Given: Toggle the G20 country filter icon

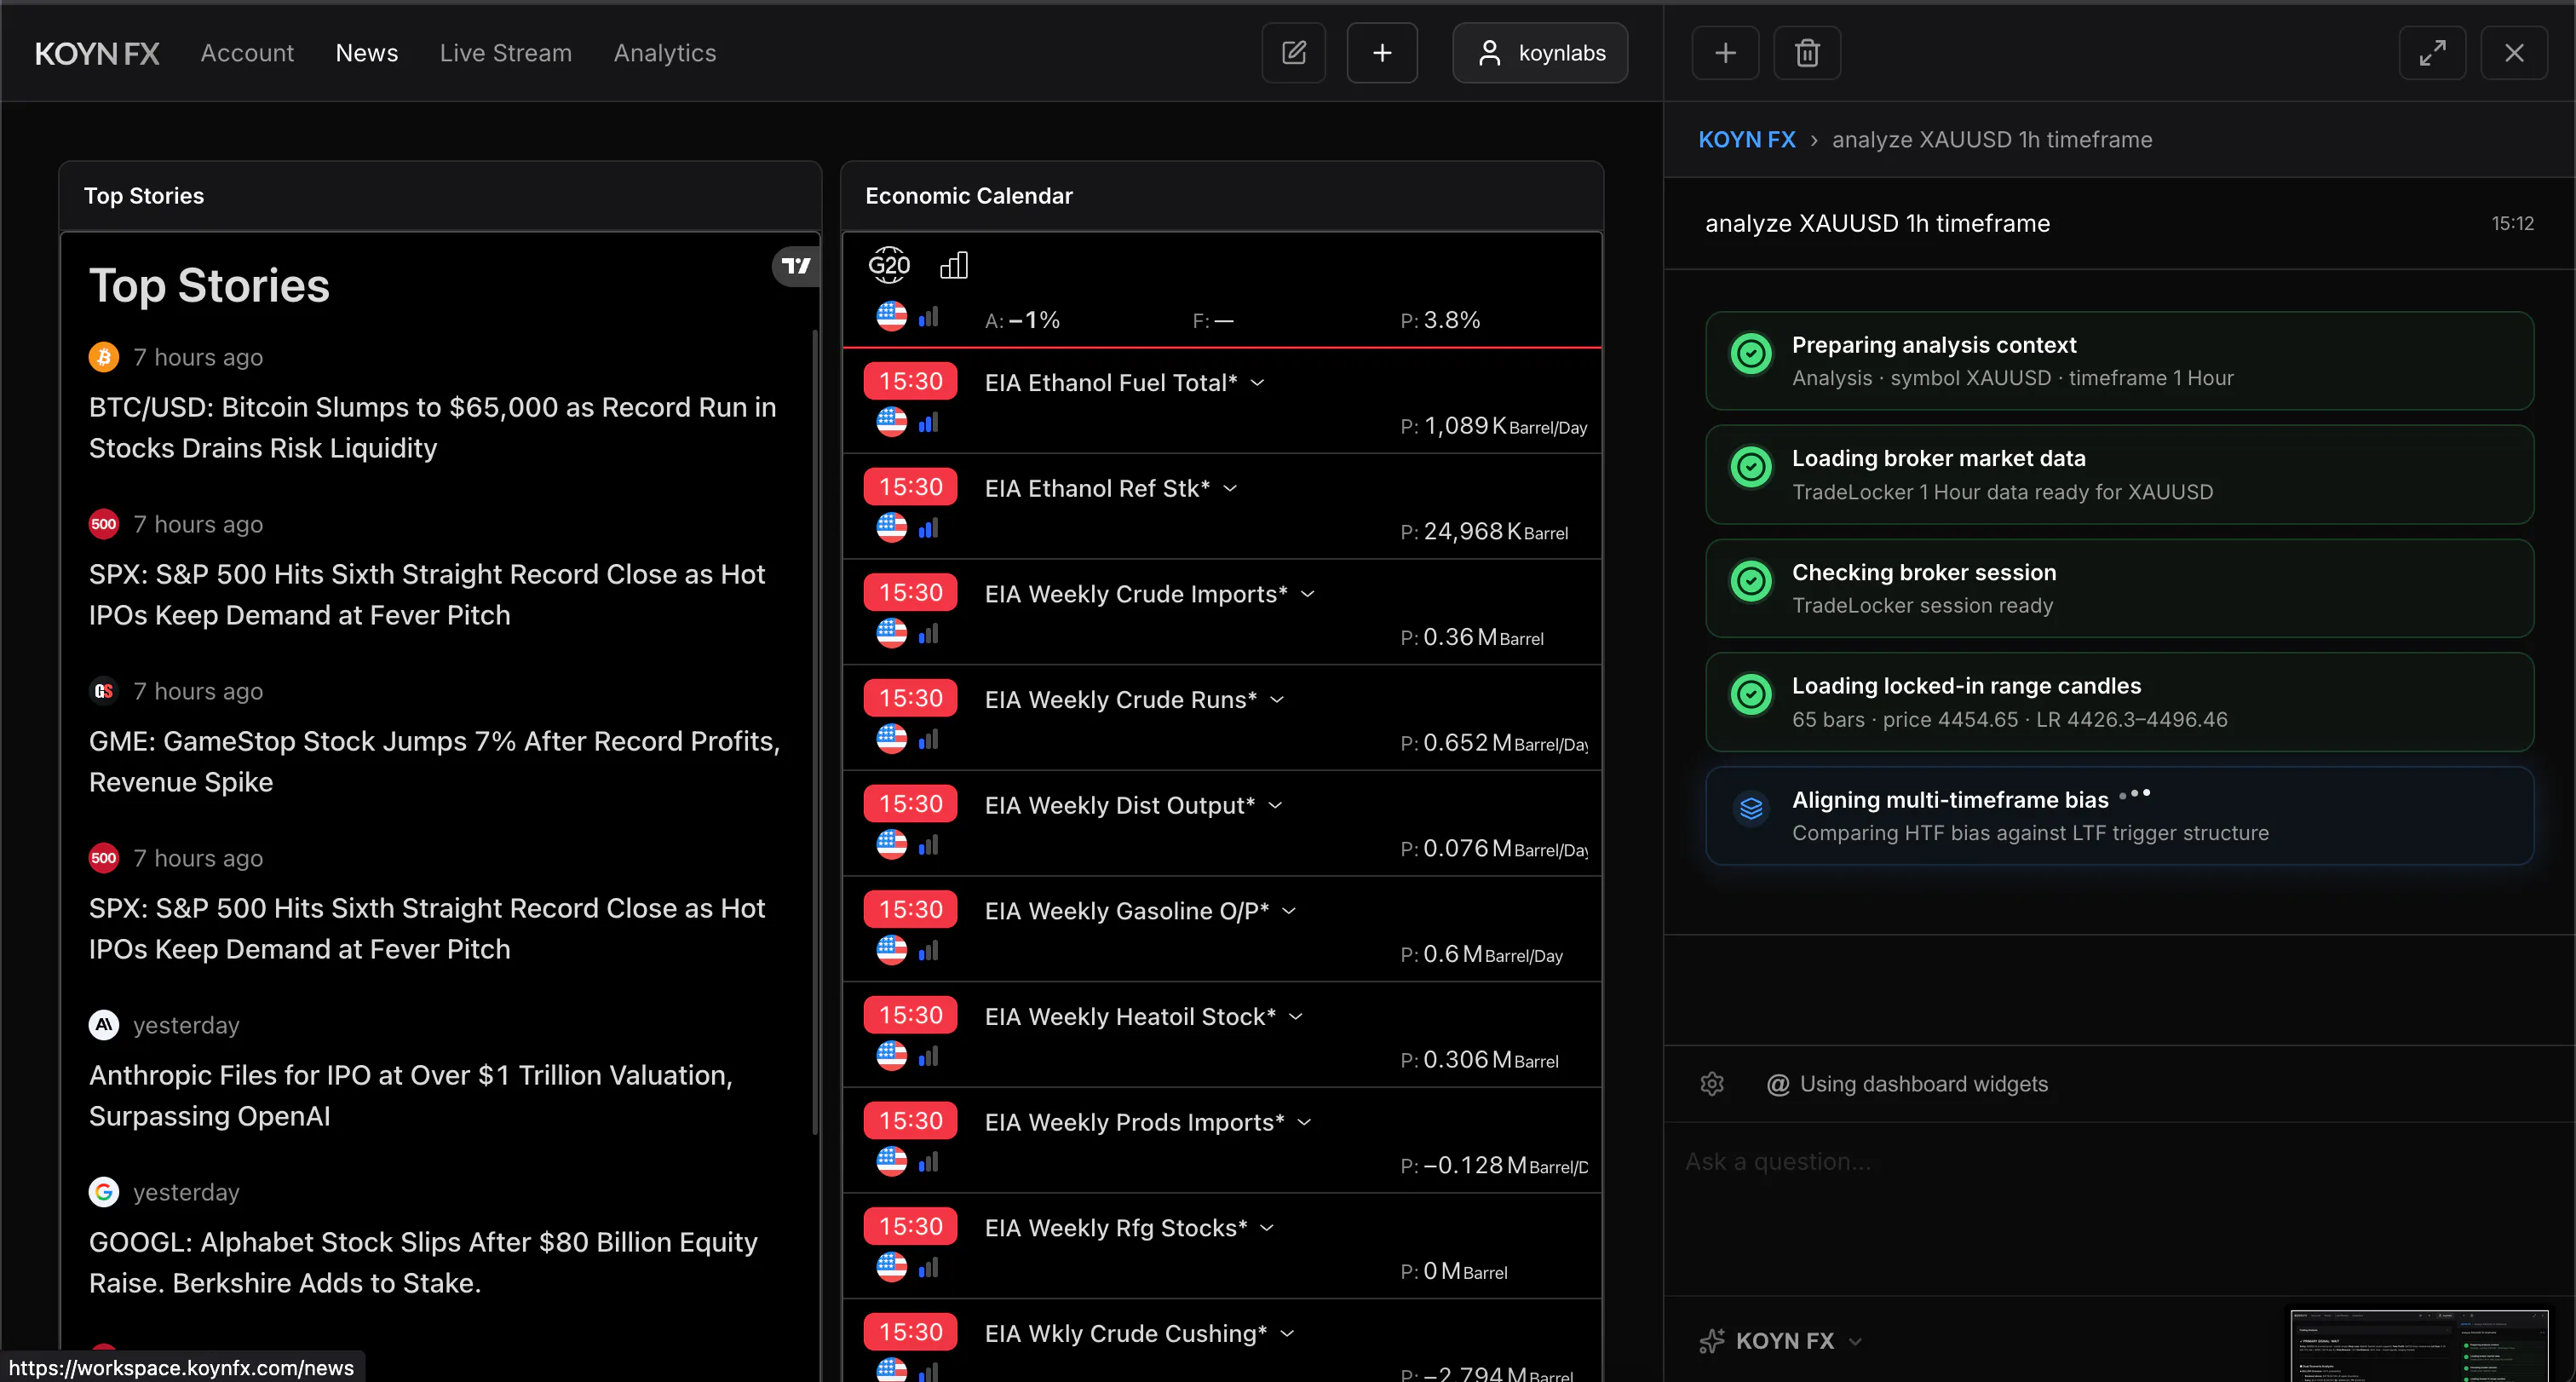Looking at the screenshot, I should [x=889, y=265].
